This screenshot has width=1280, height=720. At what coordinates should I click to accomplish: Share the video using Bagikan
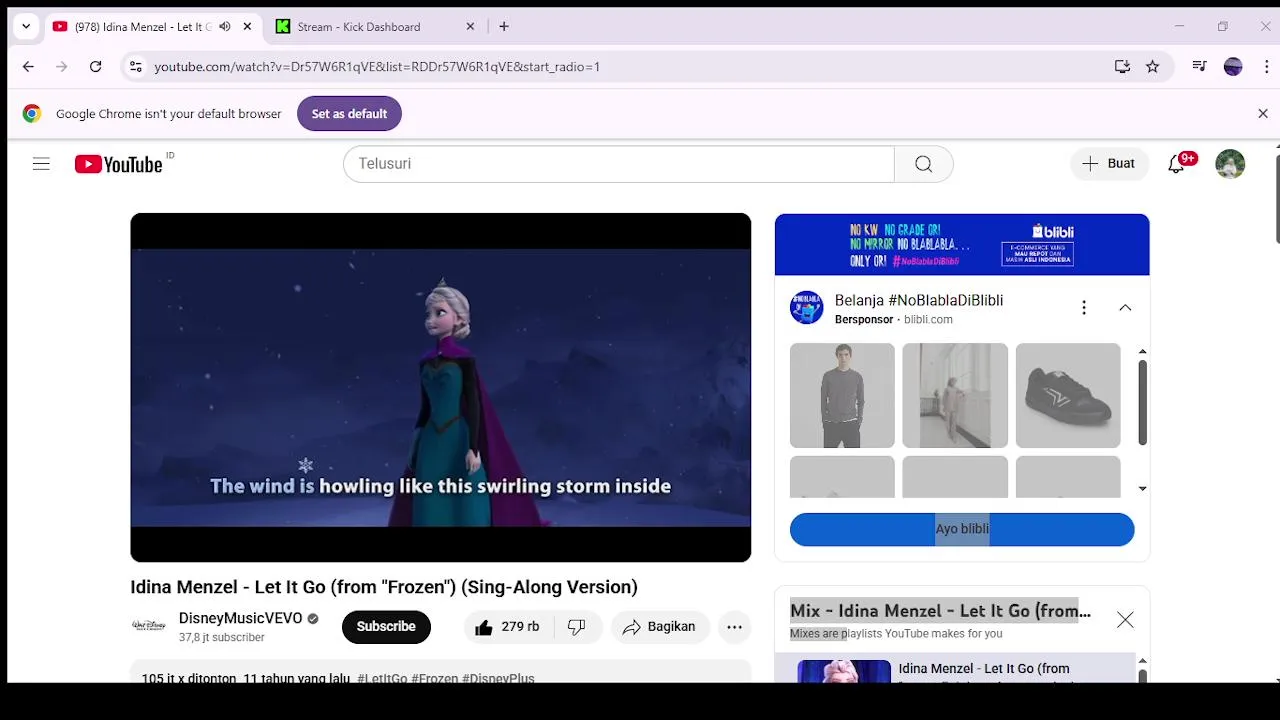click(658, 627)
